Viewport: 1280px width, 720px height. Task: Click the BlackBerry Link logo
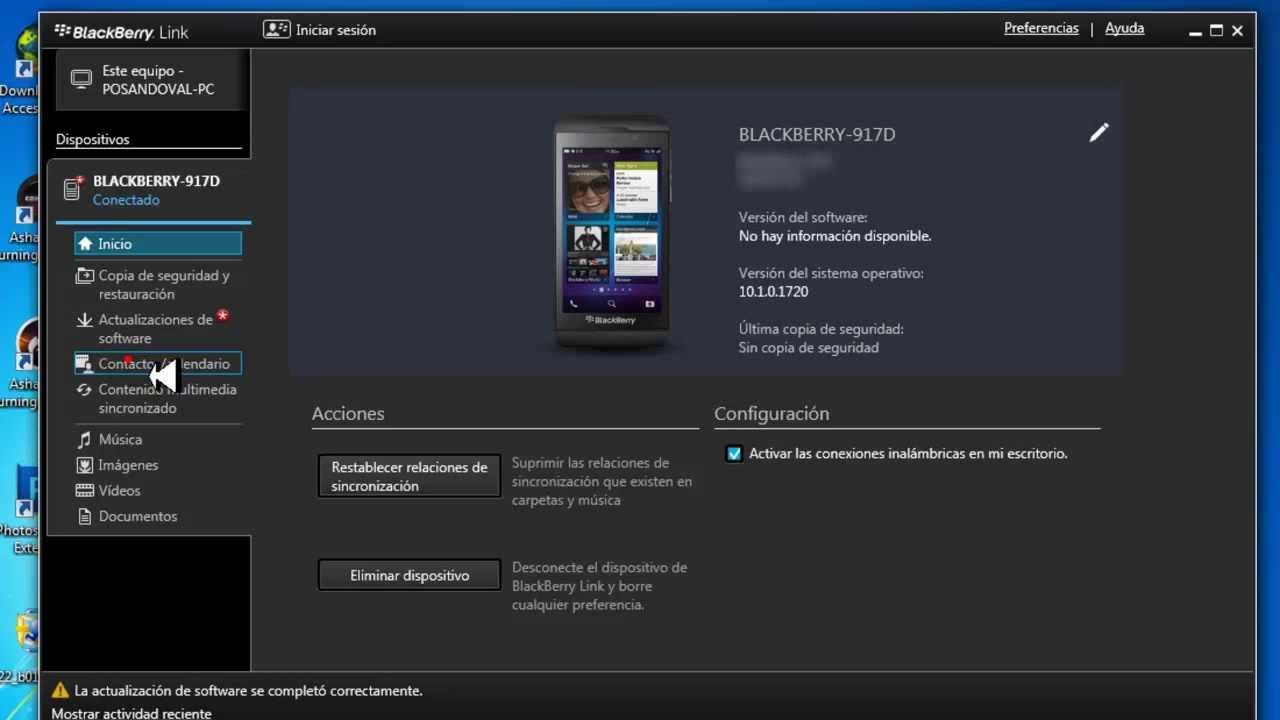pos(121,31)
